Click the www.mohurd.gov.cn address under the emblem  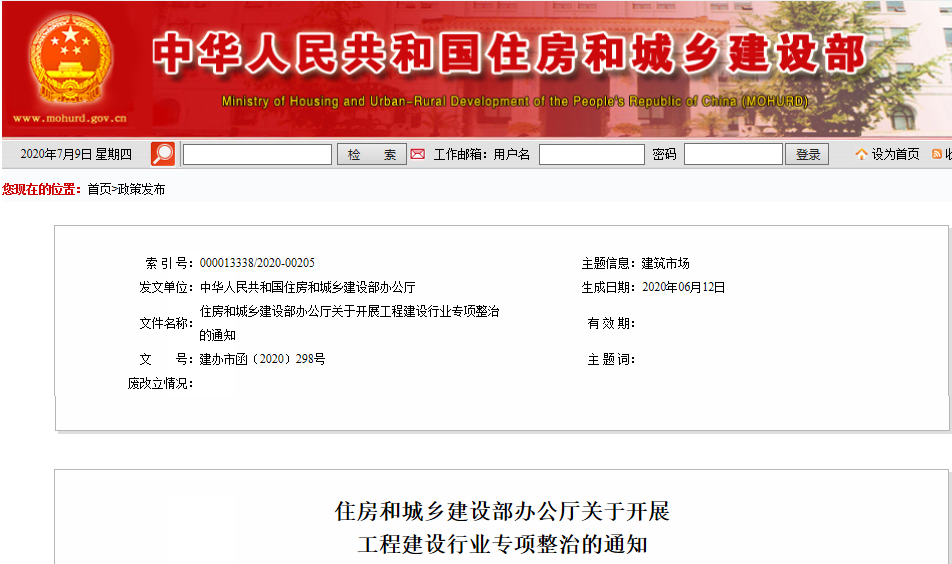[70, 119]
